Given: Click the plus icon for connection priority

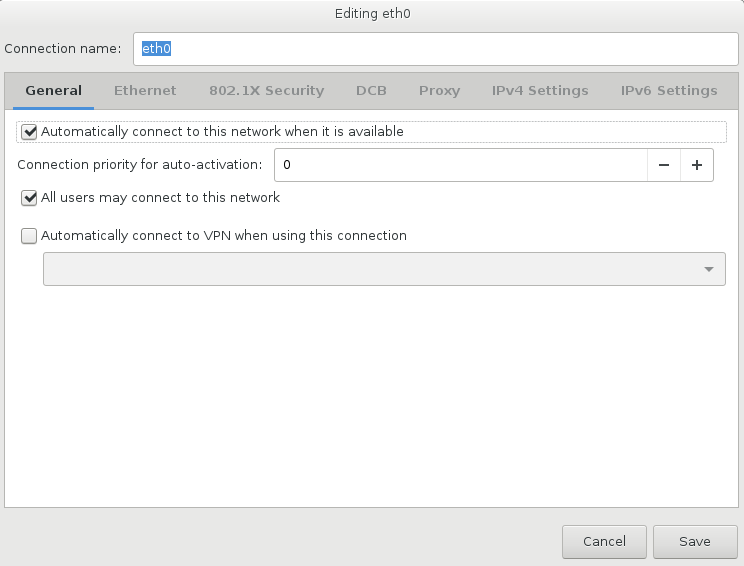Looking at the screenshot, I should 697,165.
